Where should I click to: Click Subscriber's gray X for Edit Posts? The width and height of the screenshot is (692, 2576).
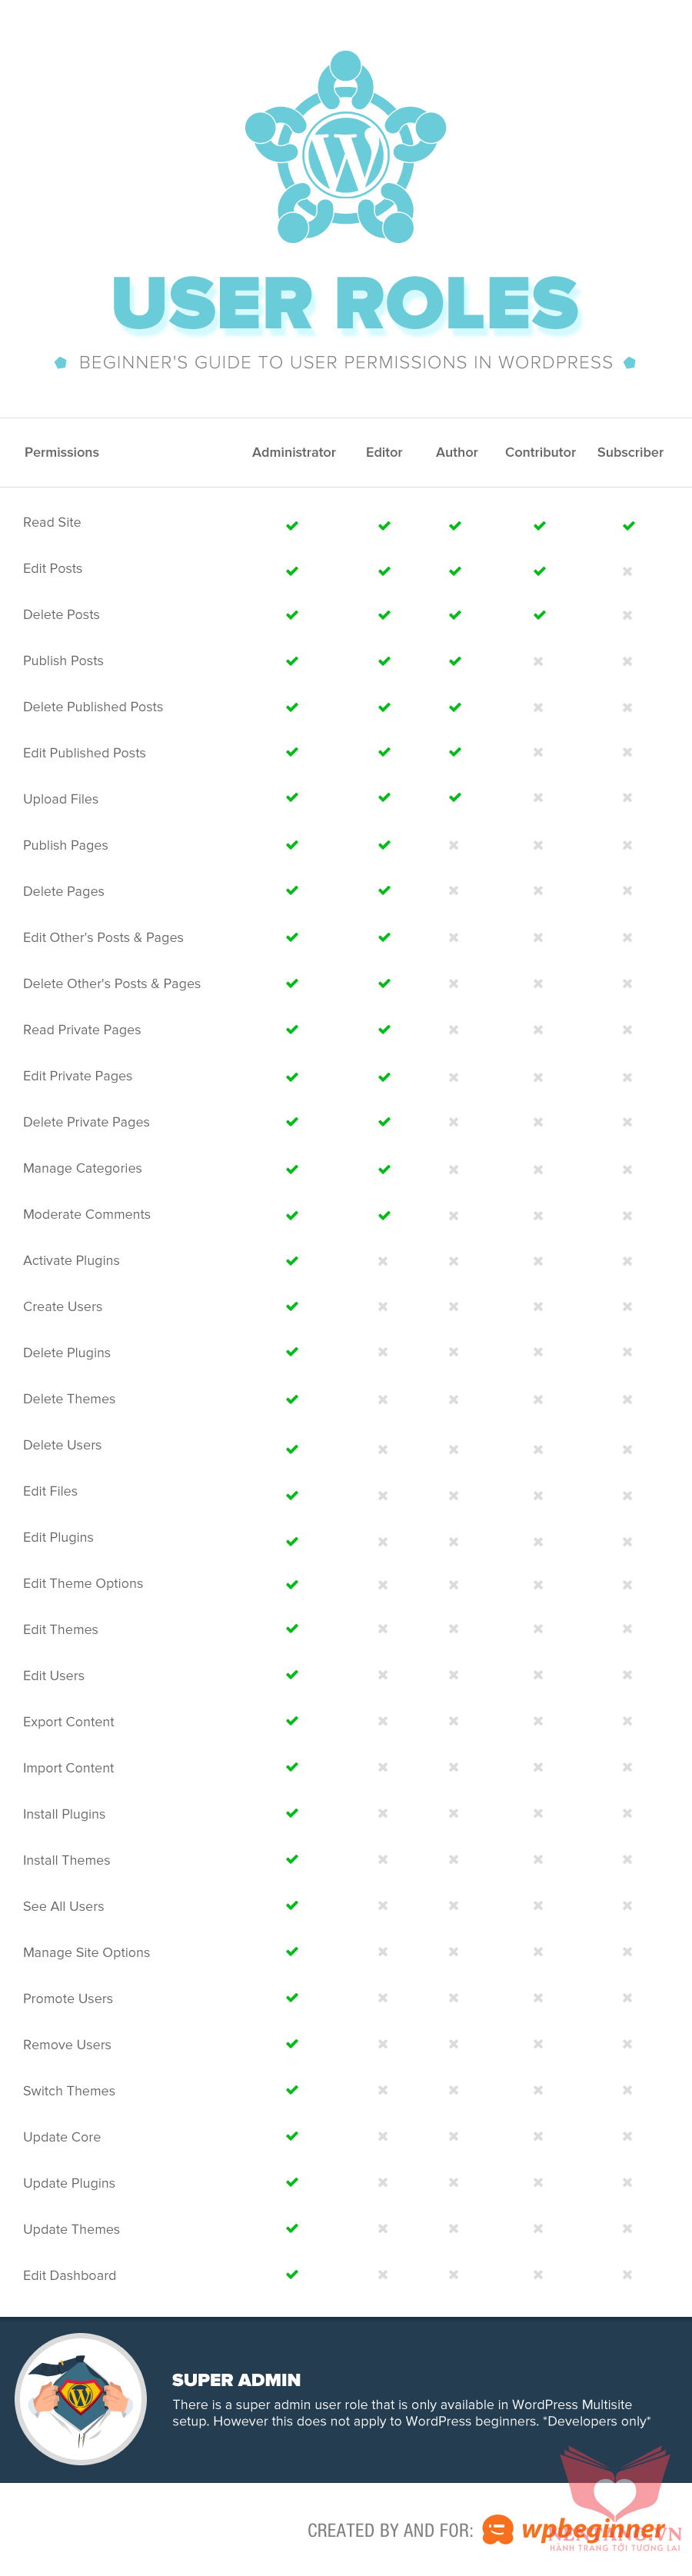[627, 571]
